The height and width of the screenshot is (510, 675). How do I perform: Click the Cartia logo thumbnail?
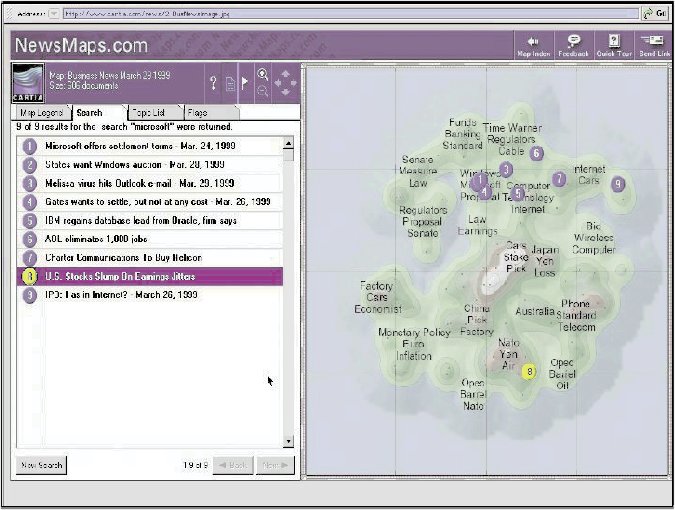pos(28,83)
